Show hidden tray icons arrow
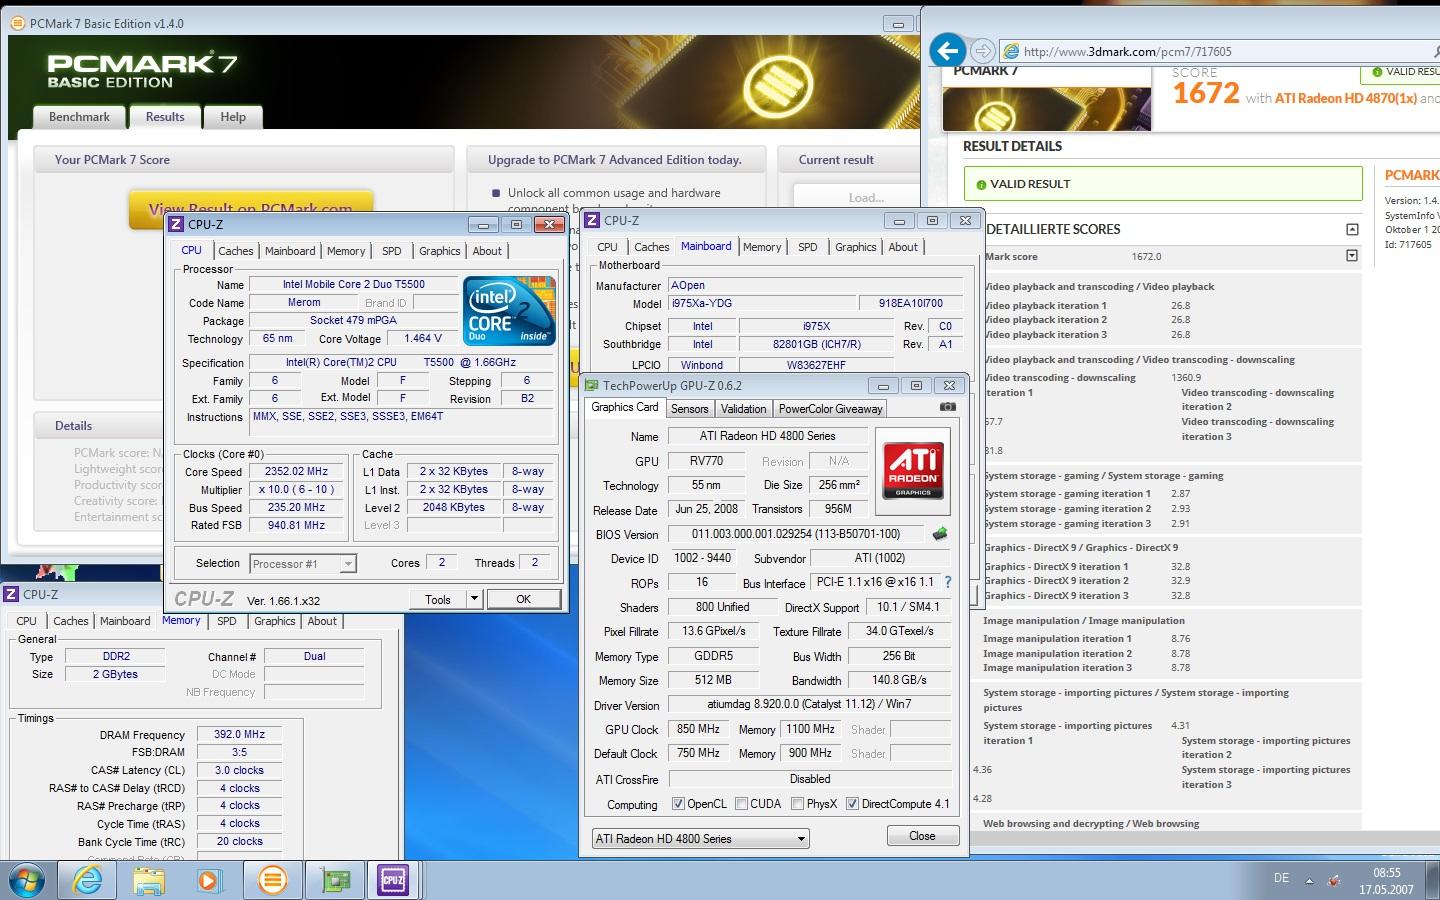Image resolution: width=1440 pixels, height=900 pixels. click(1309, 881)
